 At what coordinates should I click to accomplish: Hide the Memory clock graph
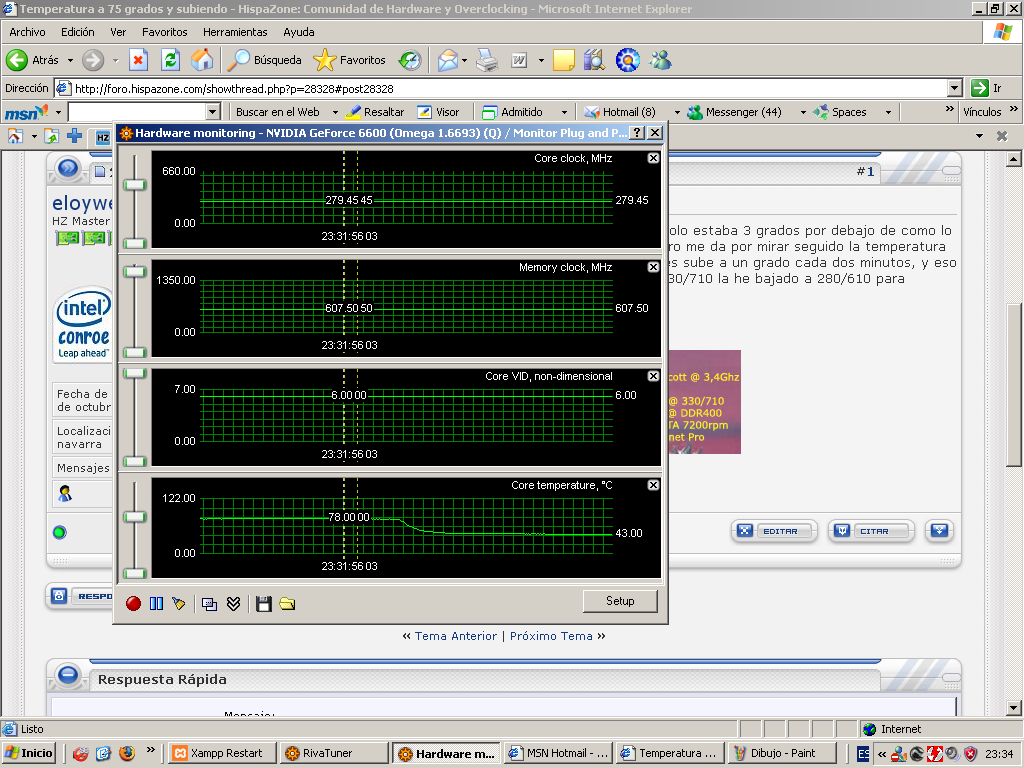point(653,267)
